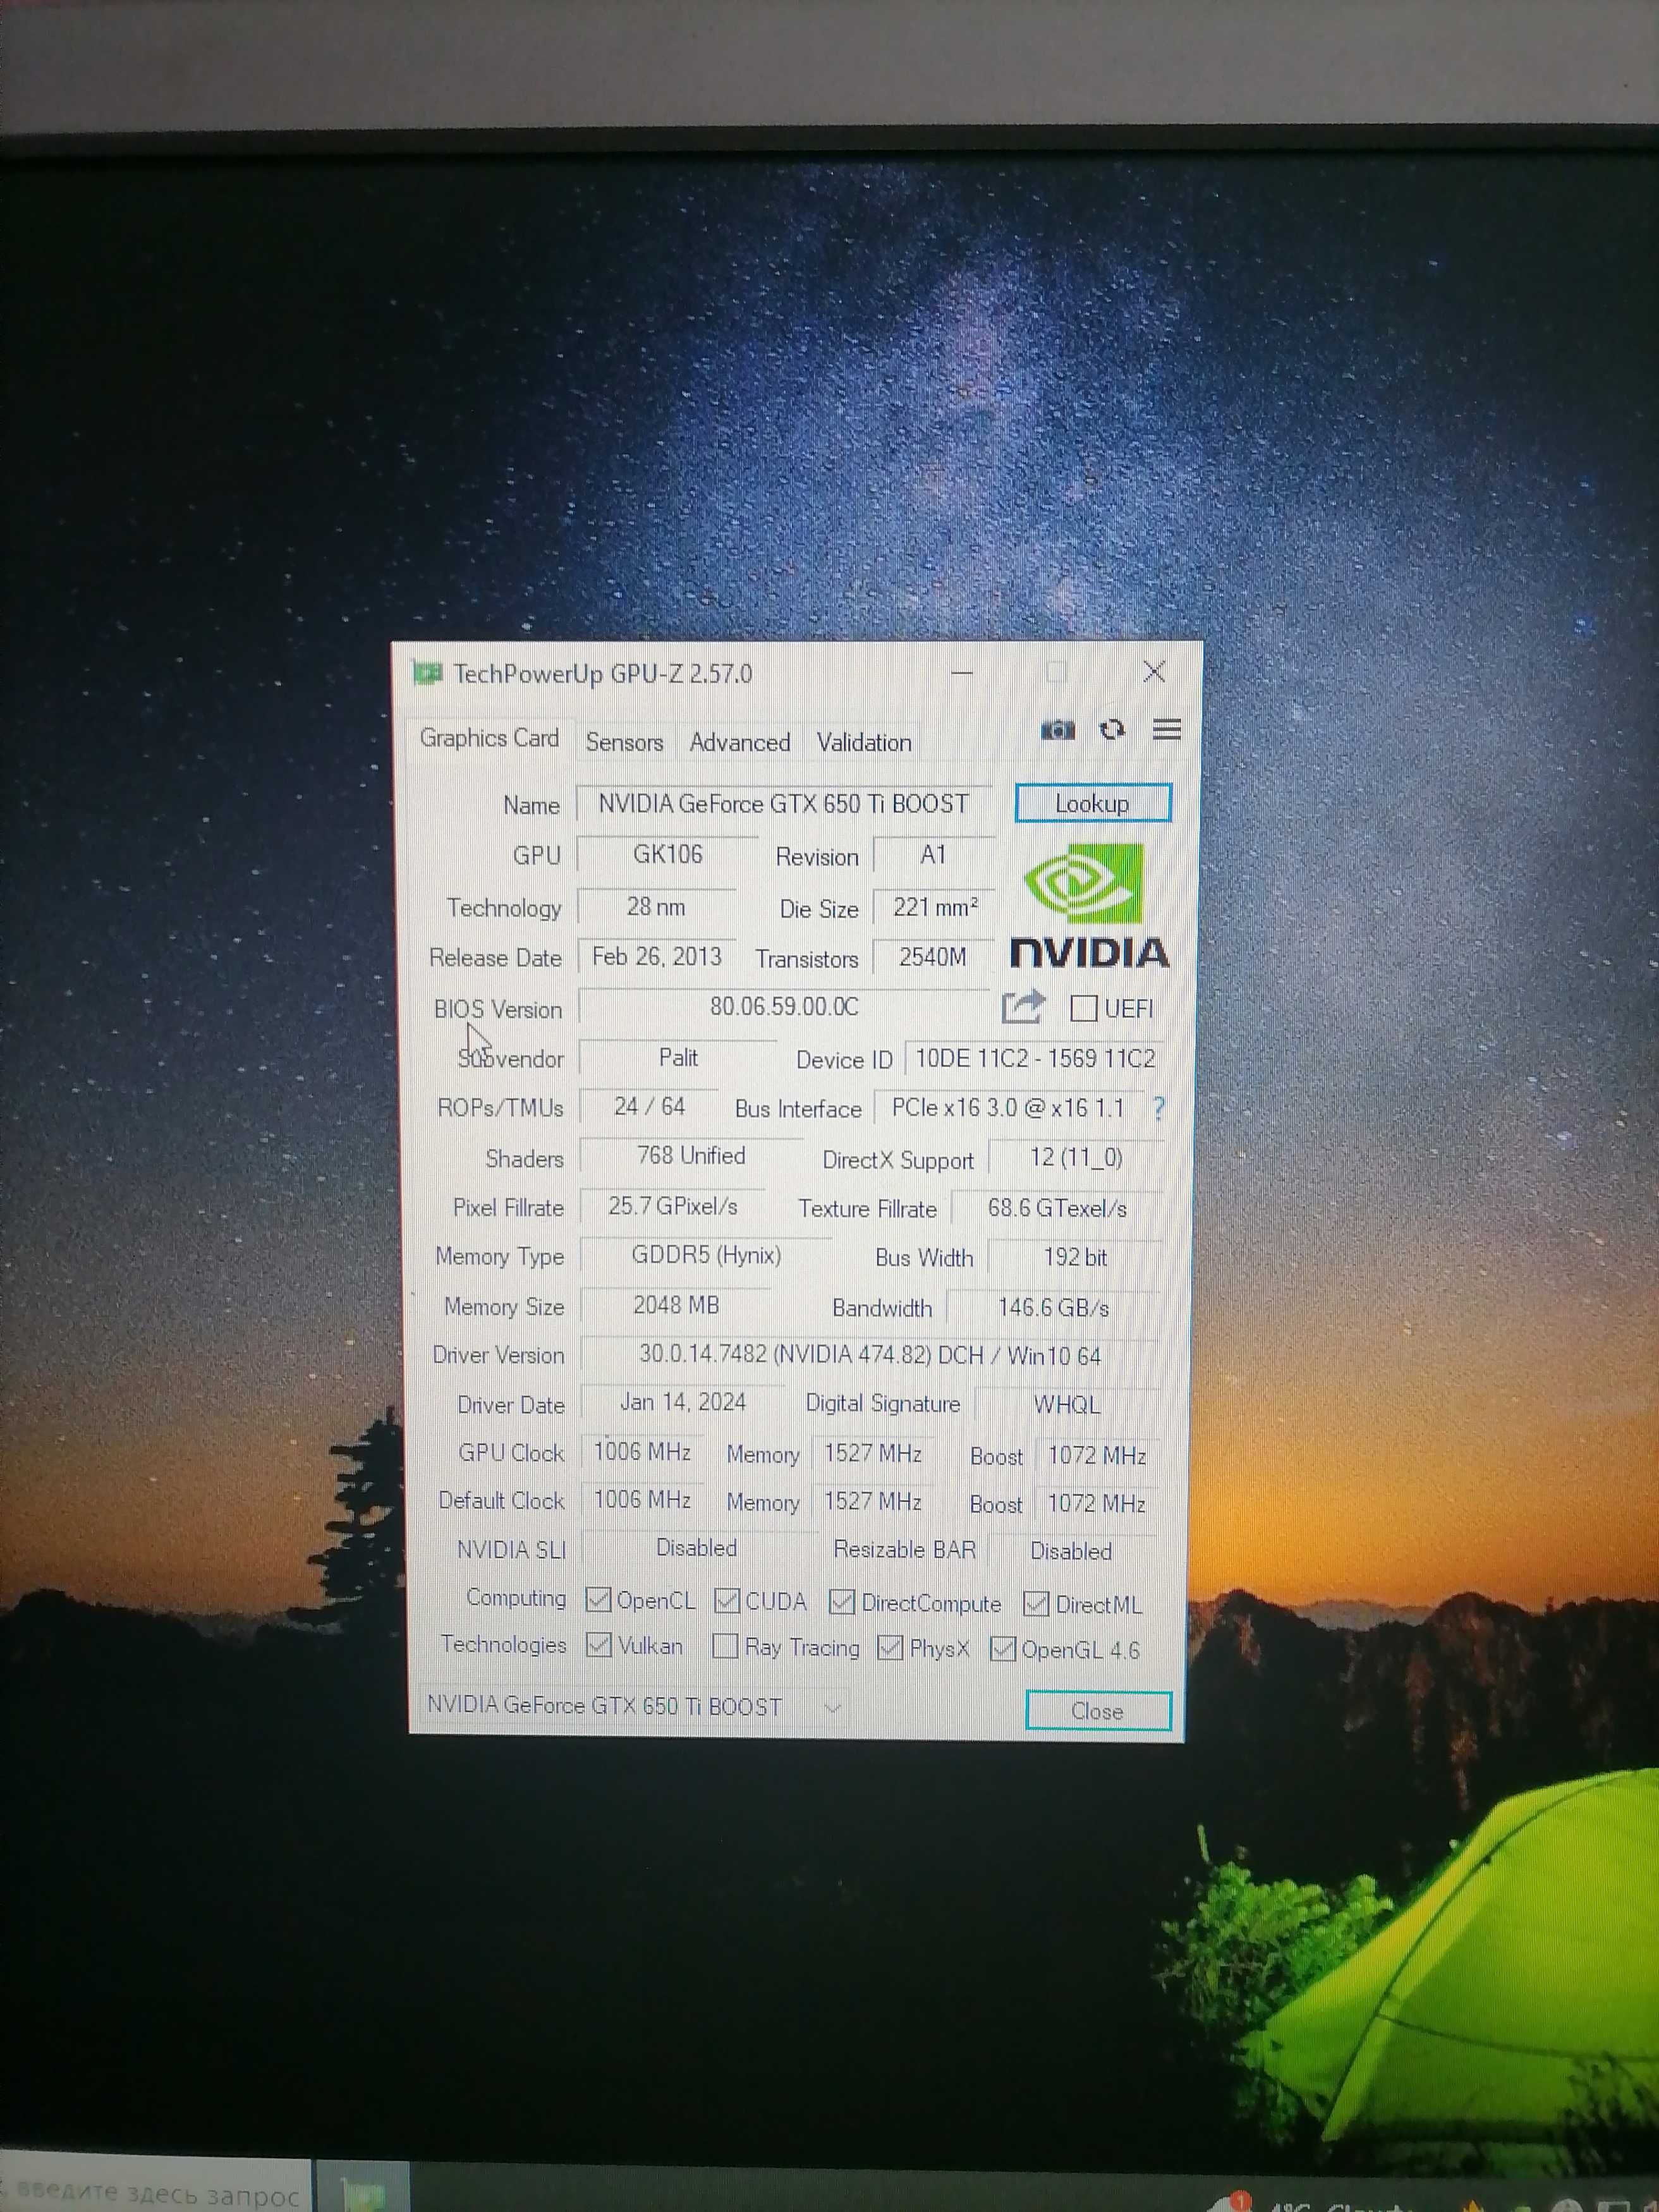
Task: Toggle the Ray Tracing checkbox
Action: [725, 1646]
